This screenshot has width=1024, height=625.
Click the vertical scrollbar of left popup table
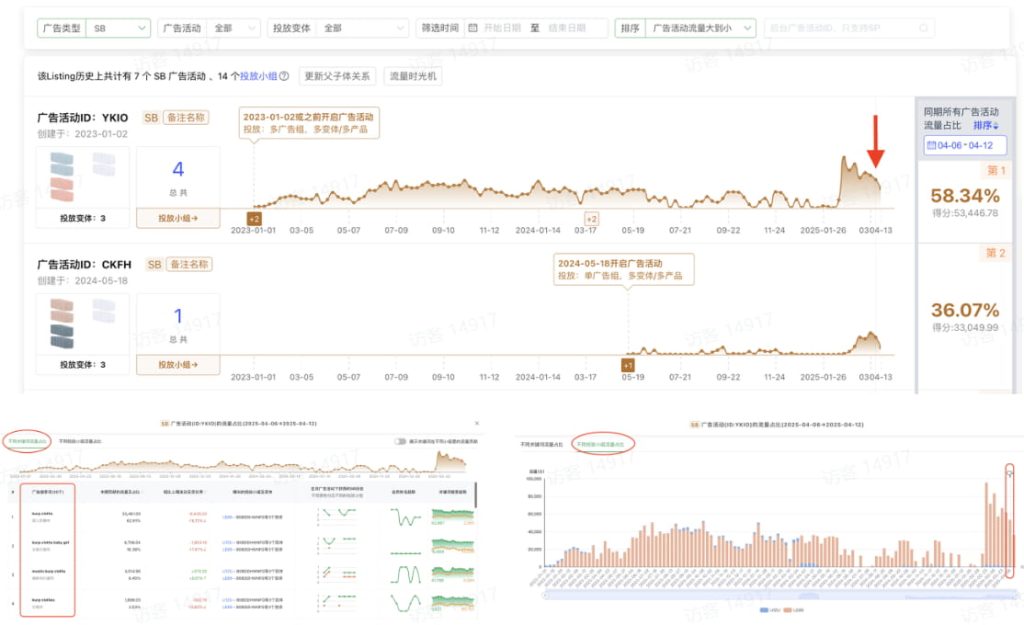[x=477, y=495]
